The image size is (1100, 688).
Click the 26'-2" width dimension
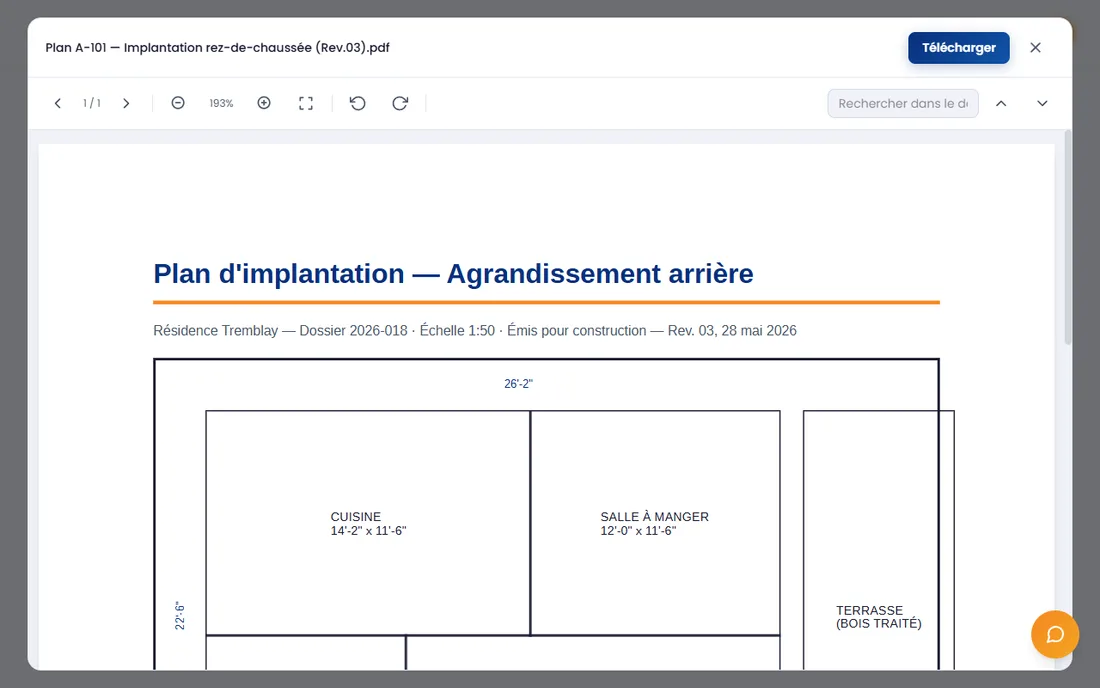[x=518, y=384]
